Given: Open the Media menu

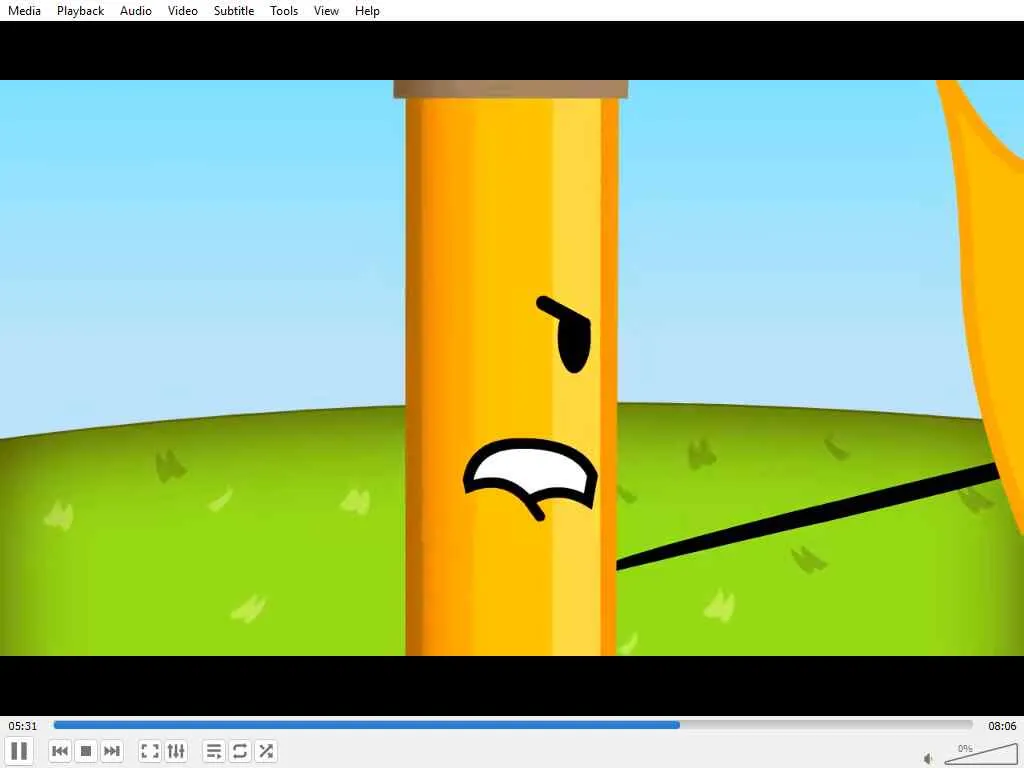Looking at the screenshot, I should coord(24,10).
